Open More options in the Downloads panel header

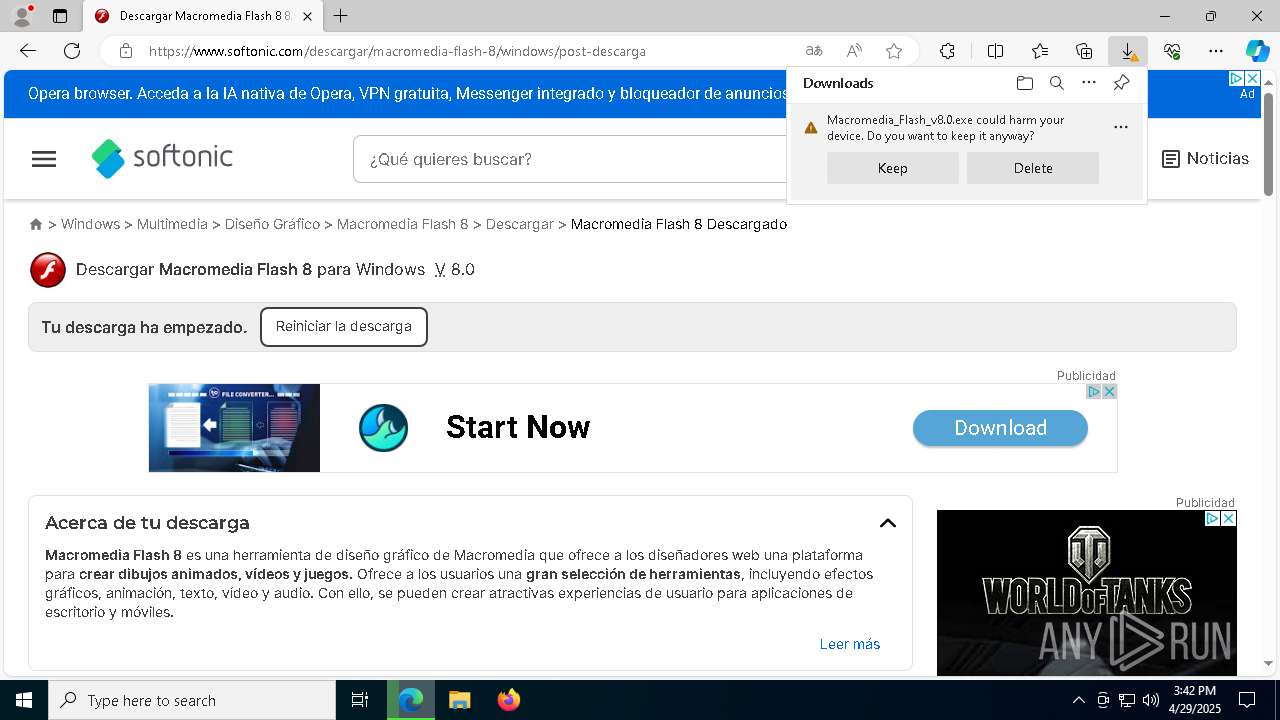coord(1089,83)
